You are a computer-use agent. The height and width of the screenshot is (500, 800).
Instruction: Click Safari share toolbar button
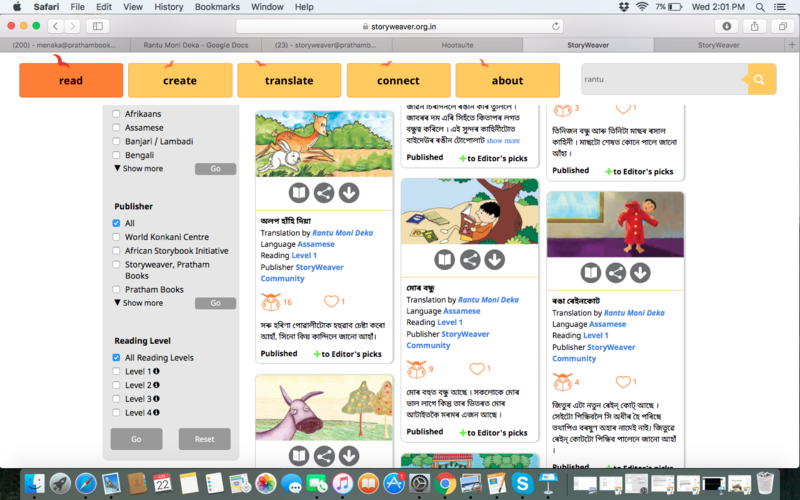(x=755, y=26)
